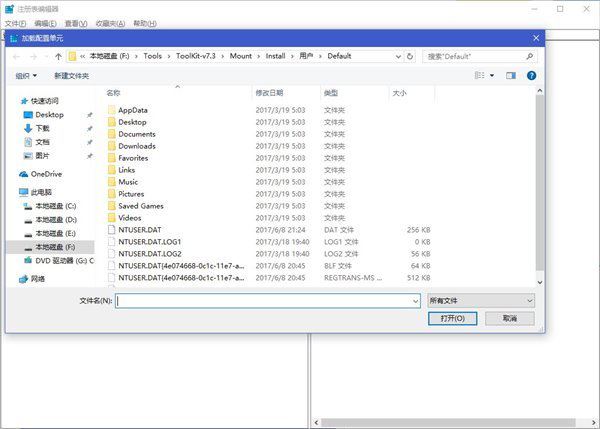Click the AppData folder icon
Viewport: 600px width, 429px height.
110,110
